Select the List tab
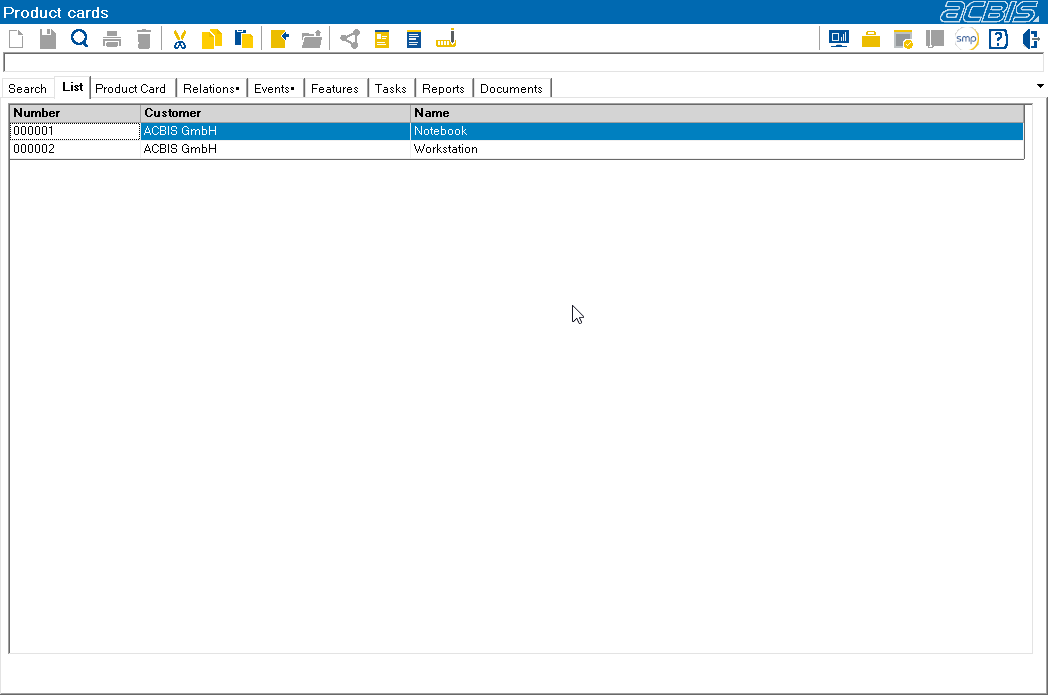 point(72,87)
